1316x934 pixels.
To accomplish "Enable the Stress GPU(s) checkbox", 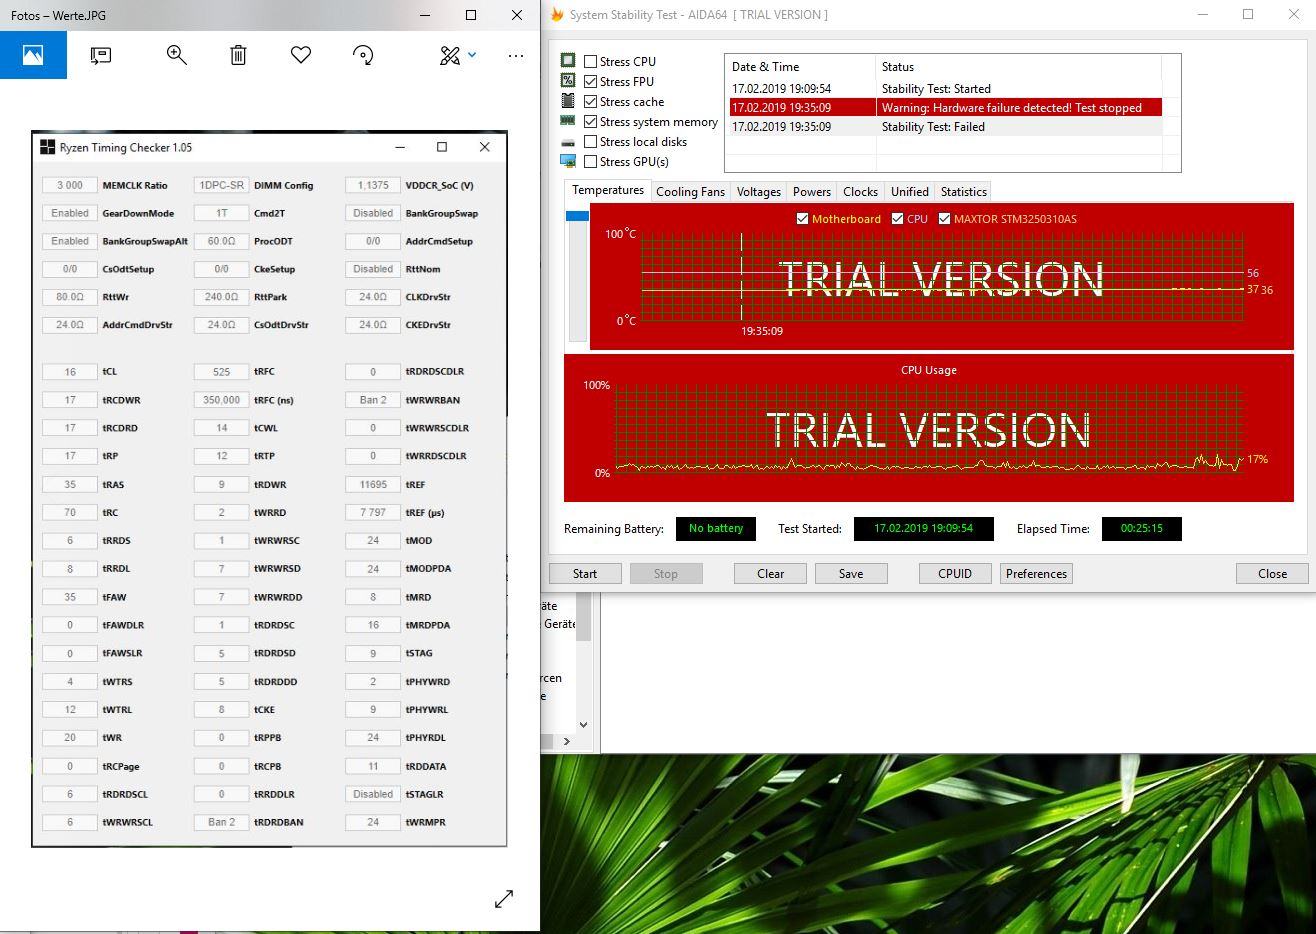I will click(x=591, y=162).
